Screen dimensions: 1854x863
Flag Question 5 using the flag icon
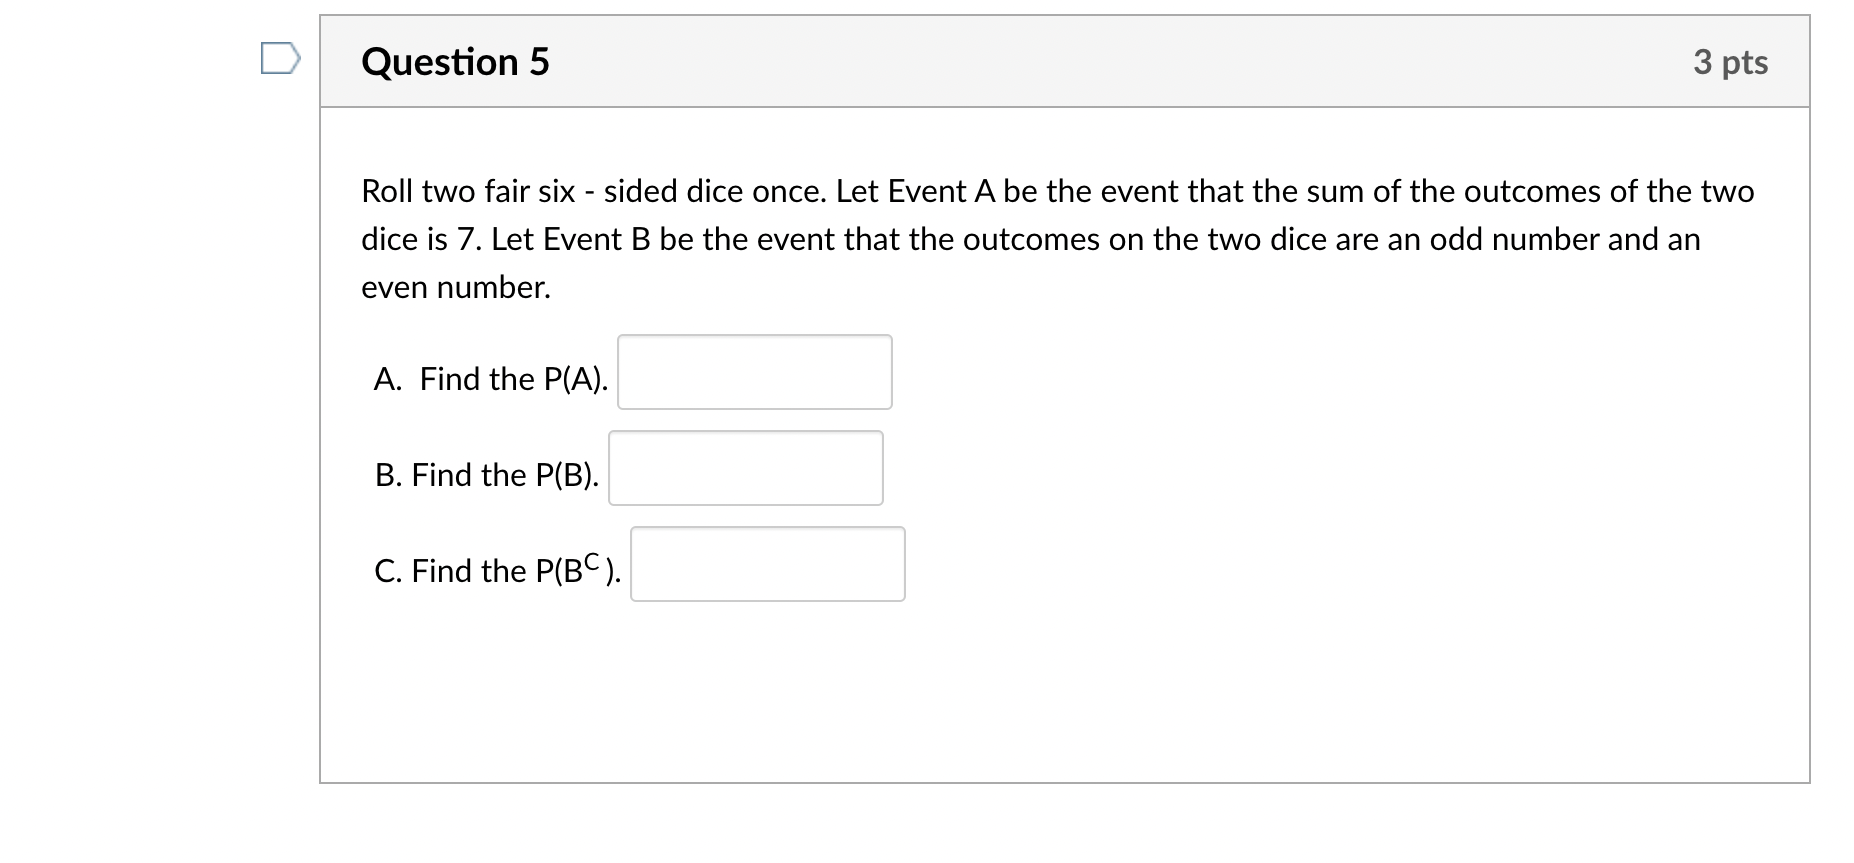(279, 58)
